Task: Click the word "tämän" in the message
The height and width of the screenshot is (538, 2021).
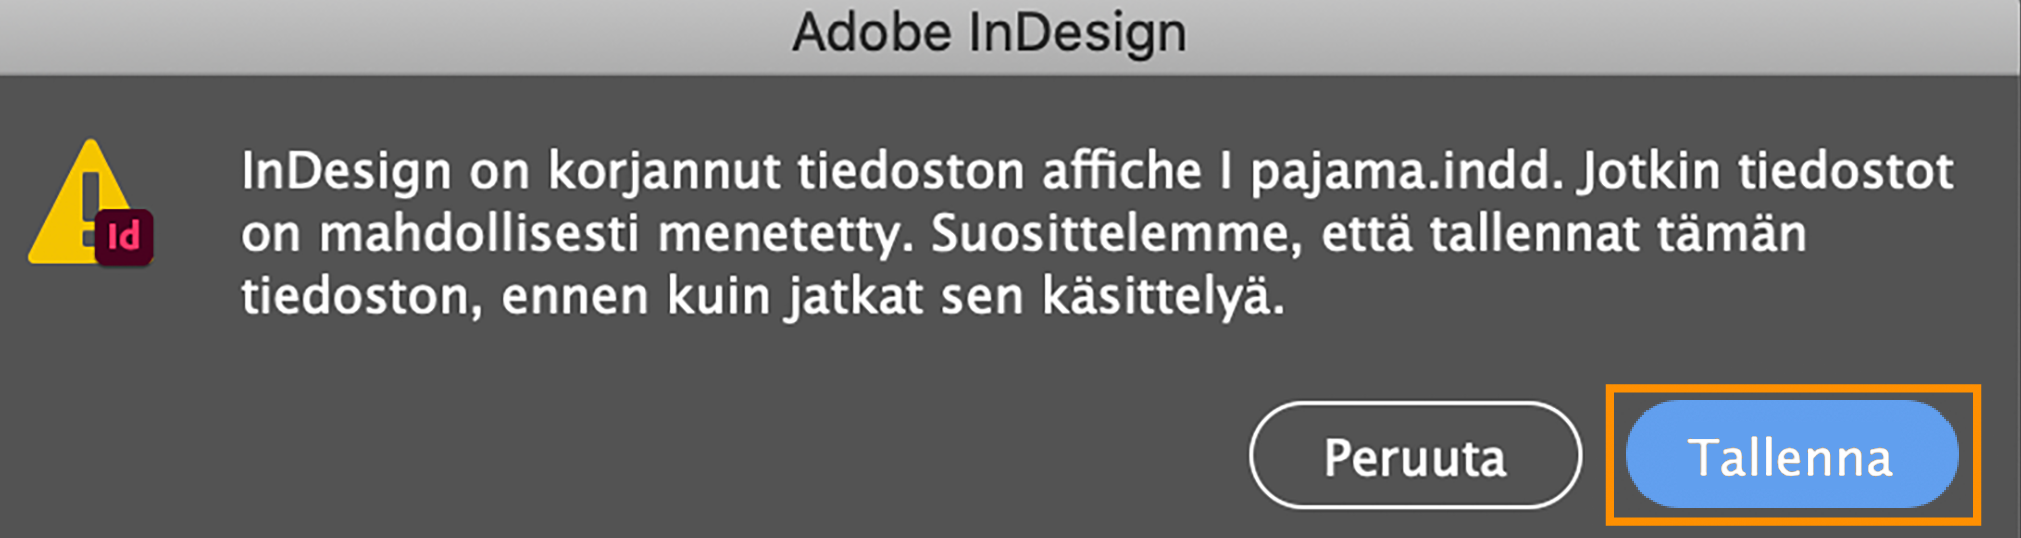Action: click(1732, 235)
